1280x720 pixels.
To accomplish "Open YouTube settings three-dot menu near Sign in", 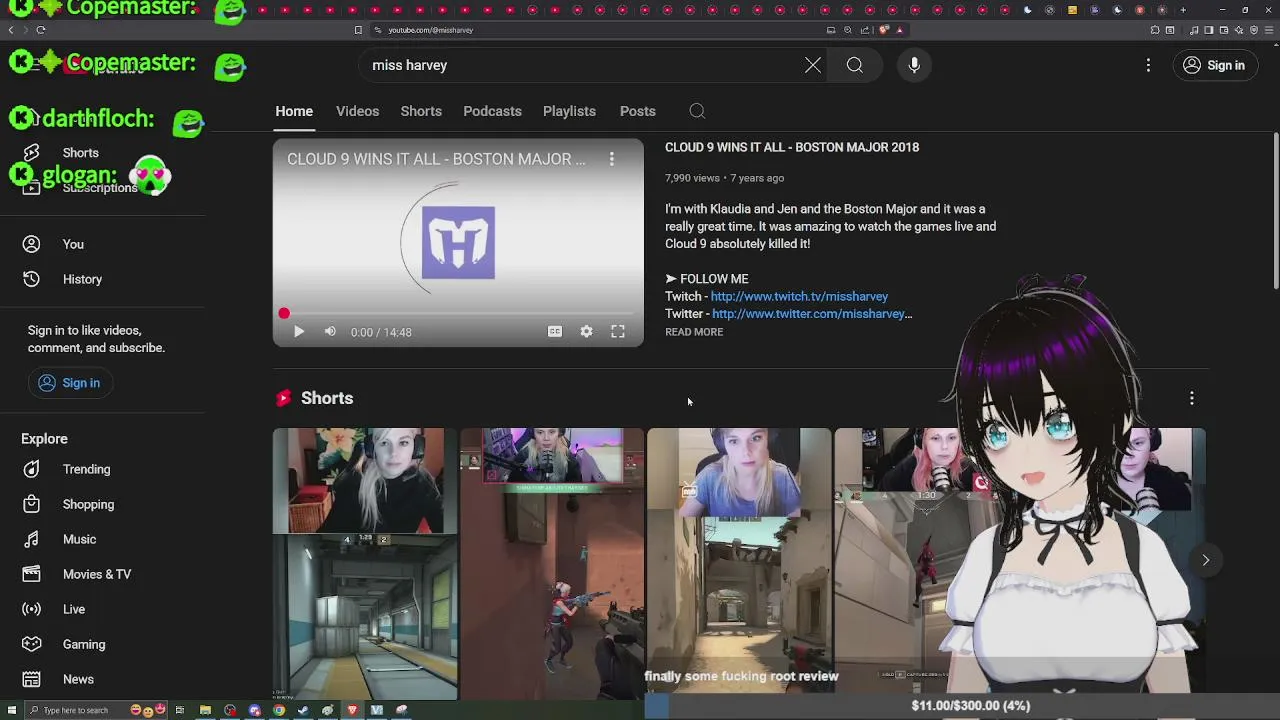I will (x=1148, y=65).
